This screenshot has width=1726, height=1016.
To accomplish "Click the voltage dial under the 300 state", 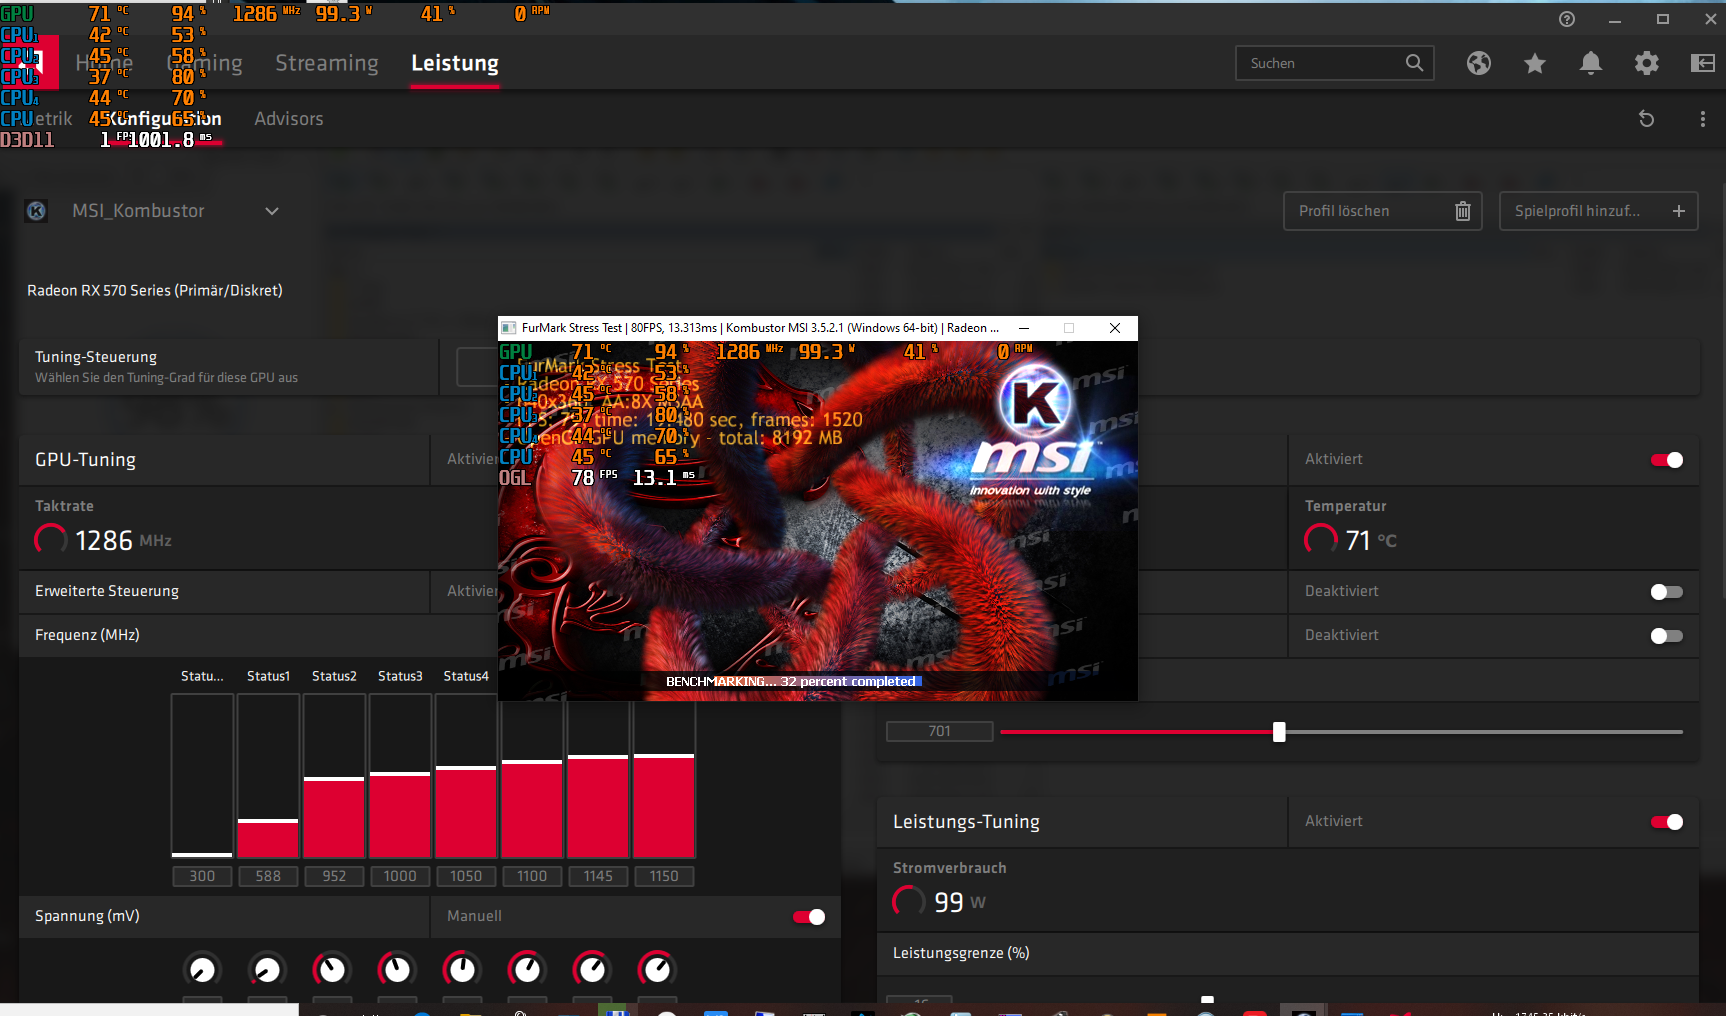I will [x=202, y=969].
